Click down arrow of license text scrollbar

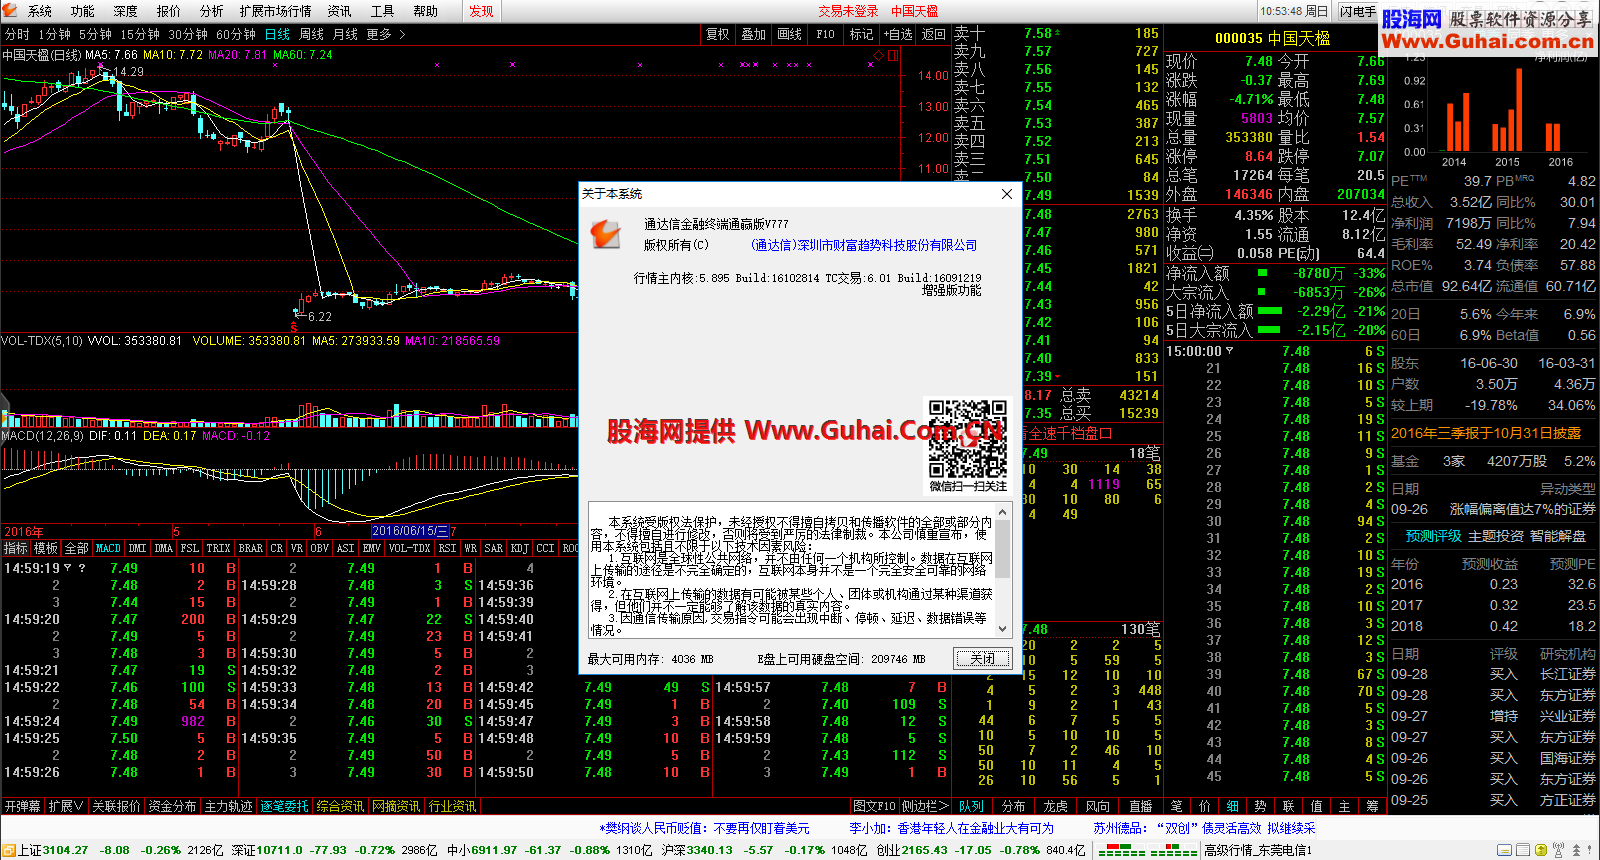(x=1003, y=628)
